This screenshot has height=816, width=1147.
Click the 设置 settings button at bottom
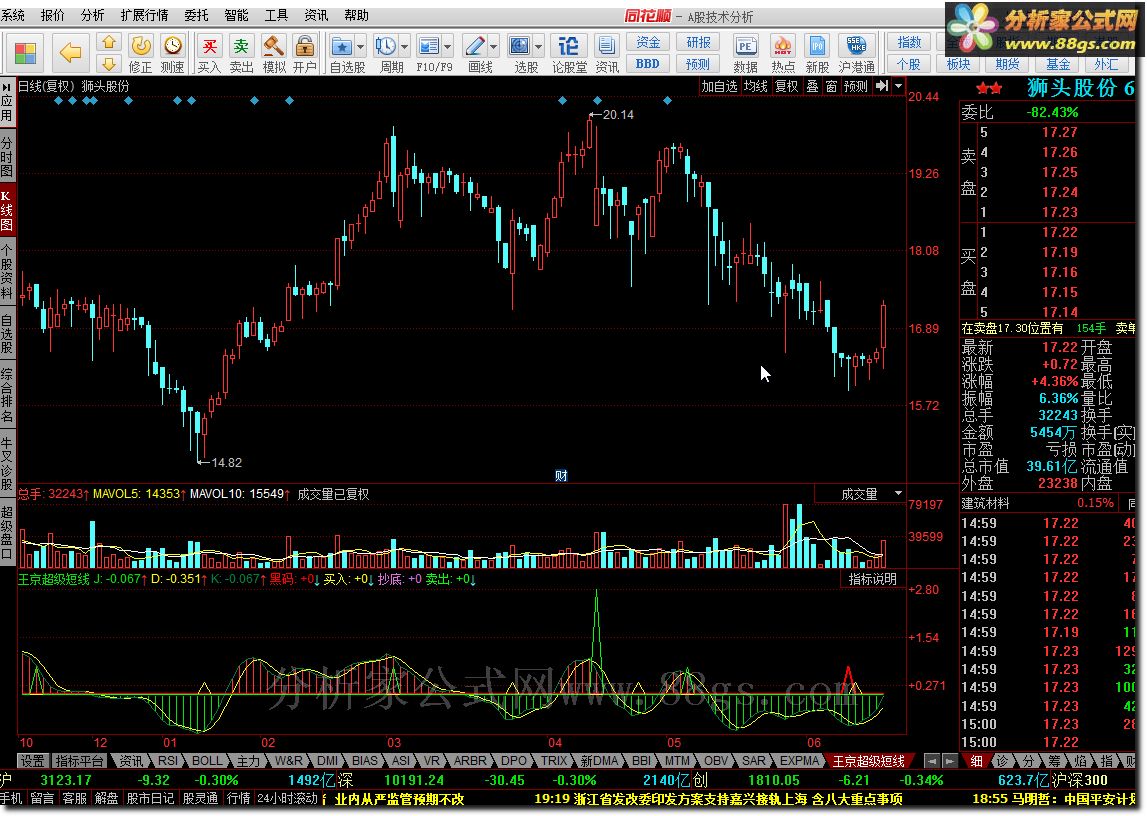coord(32,761)
